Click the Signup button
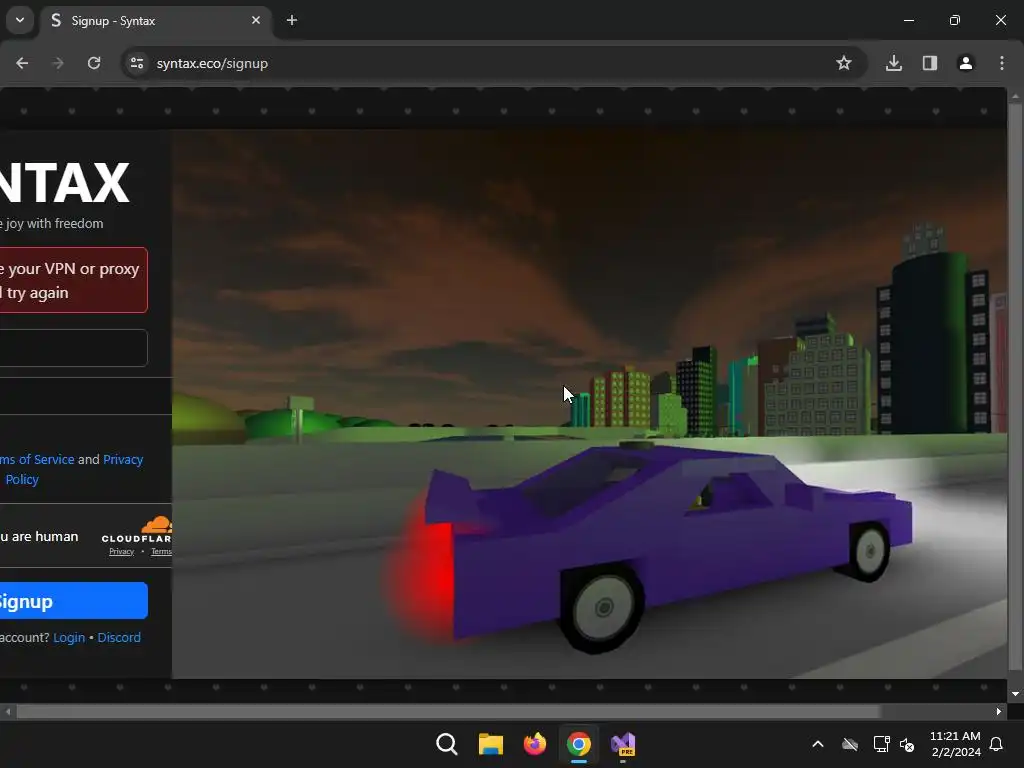 tap(74, 601)
